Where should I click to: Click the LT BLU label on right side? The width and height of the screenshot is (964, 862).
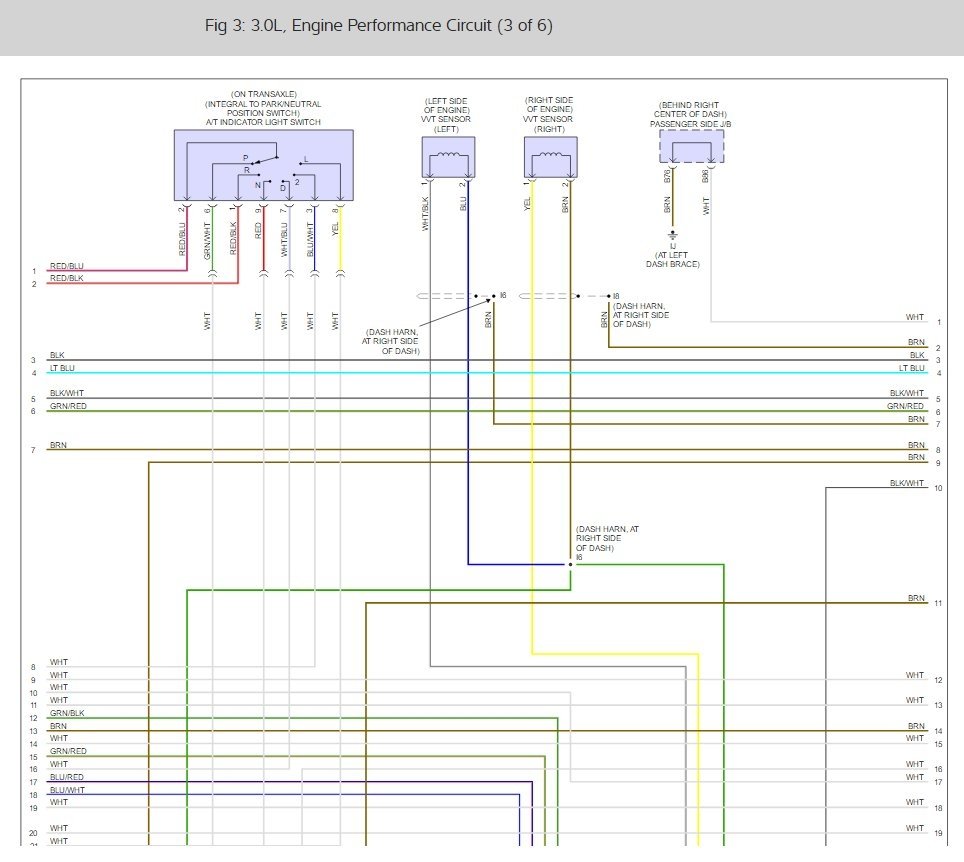[911, 368]
